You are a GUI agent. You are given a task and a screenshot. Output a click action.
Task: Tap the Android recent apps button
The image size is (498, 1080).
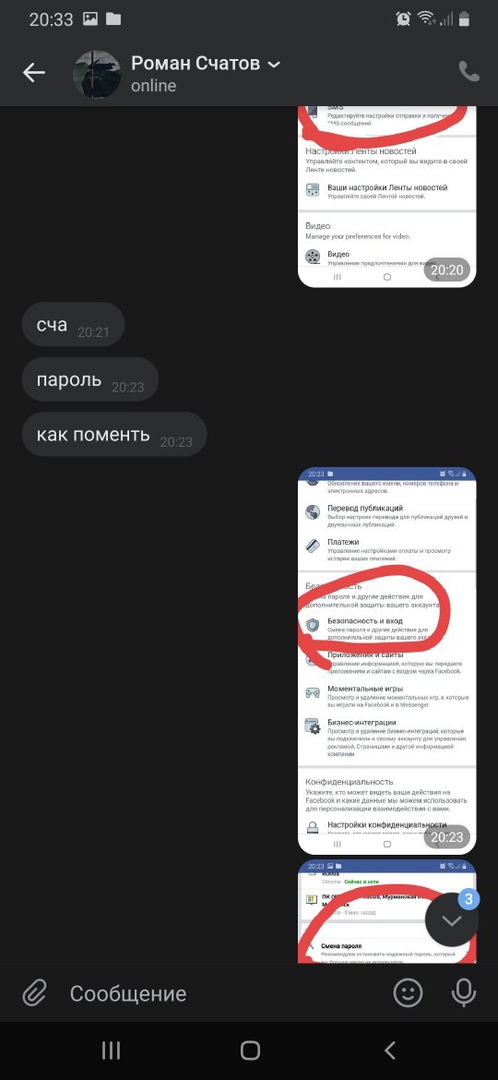[x=111, y=1050]
